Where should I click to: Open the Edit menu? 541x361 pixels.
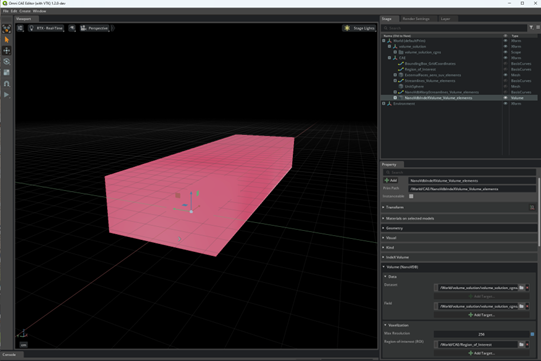tap(14, 11)
